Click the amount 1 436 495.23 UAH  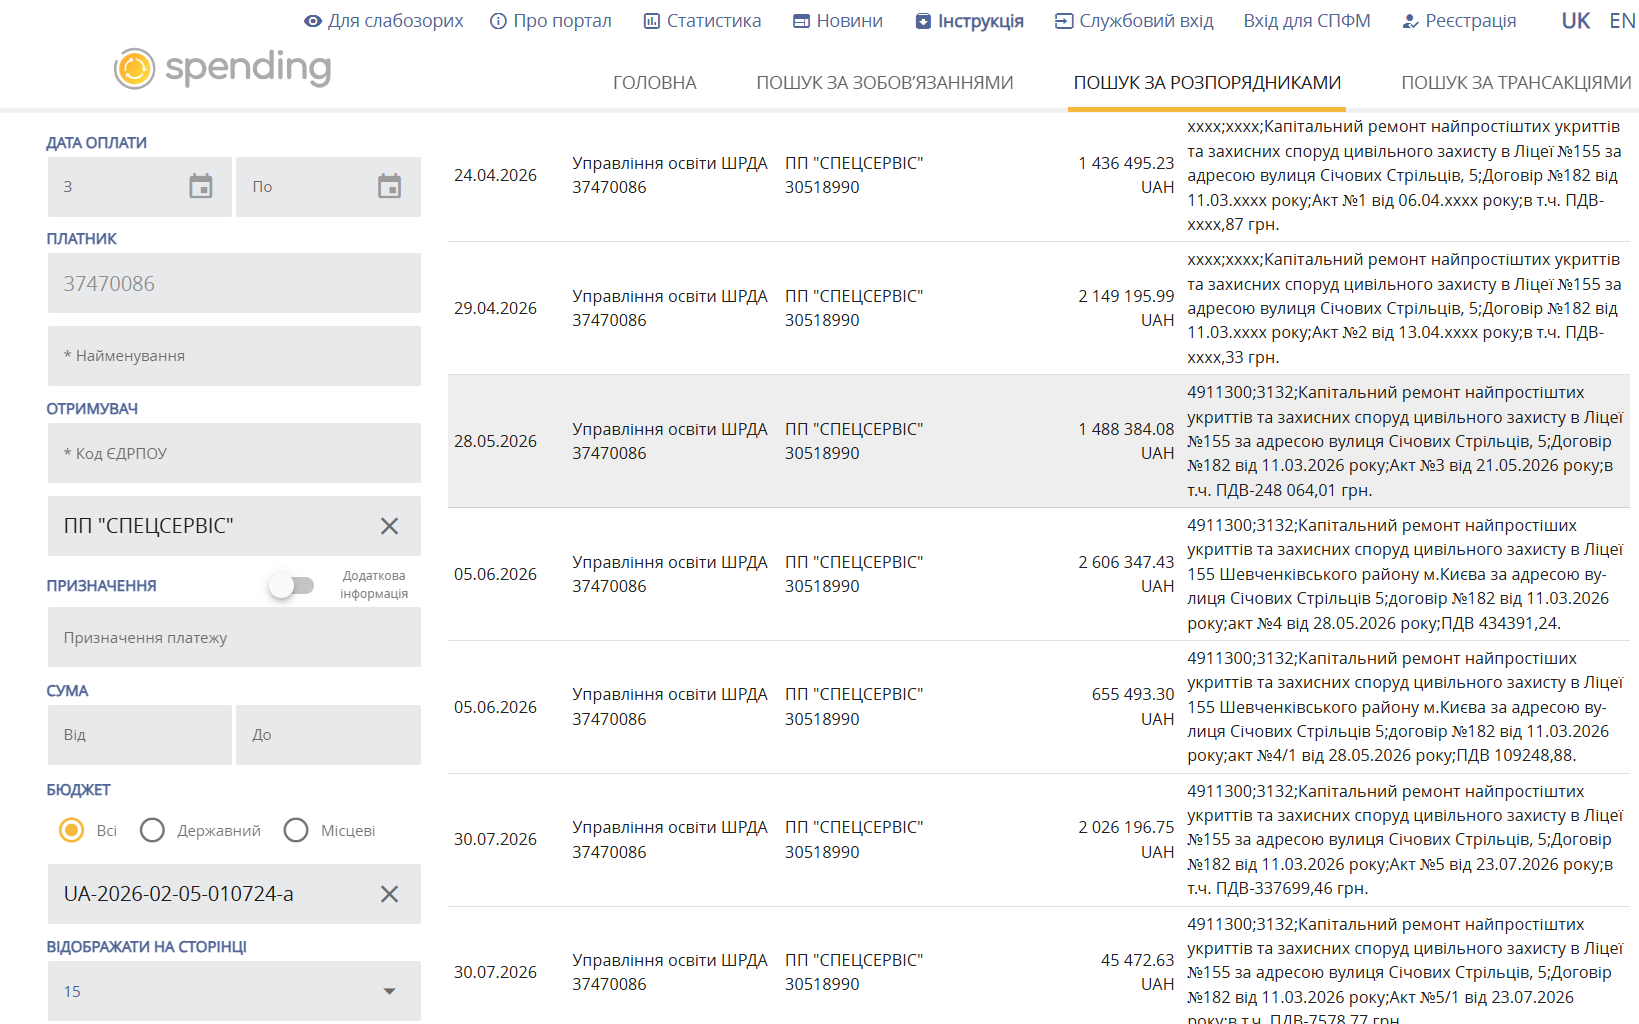click(1126, 175)
